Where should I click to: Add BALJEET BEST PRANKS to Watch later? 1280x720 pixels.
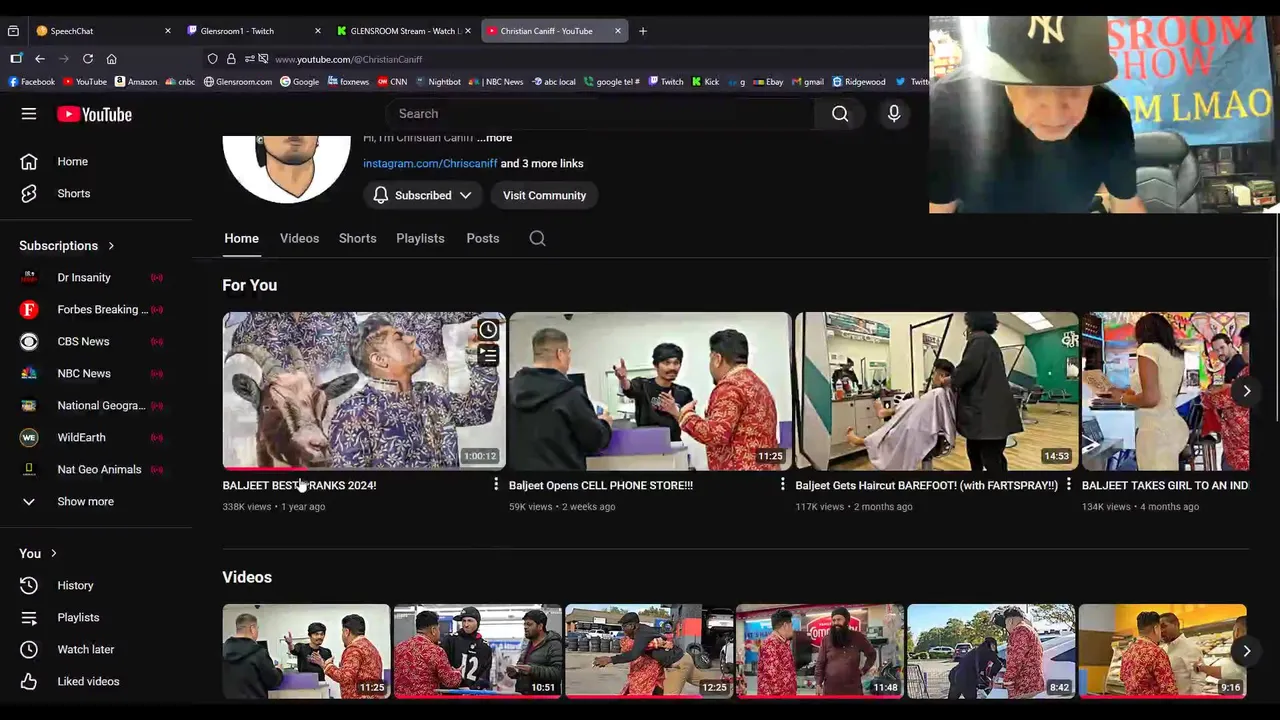pyautogui.click(x=488, y=330)
